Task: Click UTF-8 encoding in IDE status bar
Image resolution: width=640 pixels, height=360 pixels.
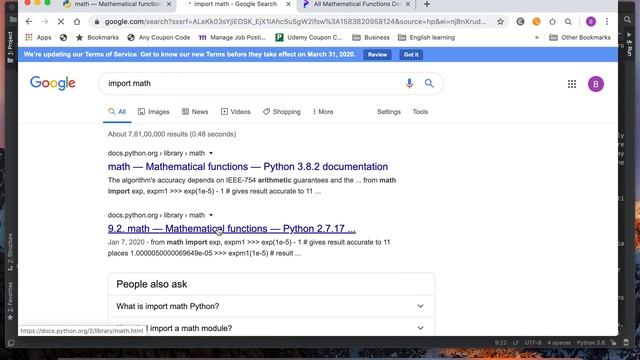Action: tap(533, 343)
